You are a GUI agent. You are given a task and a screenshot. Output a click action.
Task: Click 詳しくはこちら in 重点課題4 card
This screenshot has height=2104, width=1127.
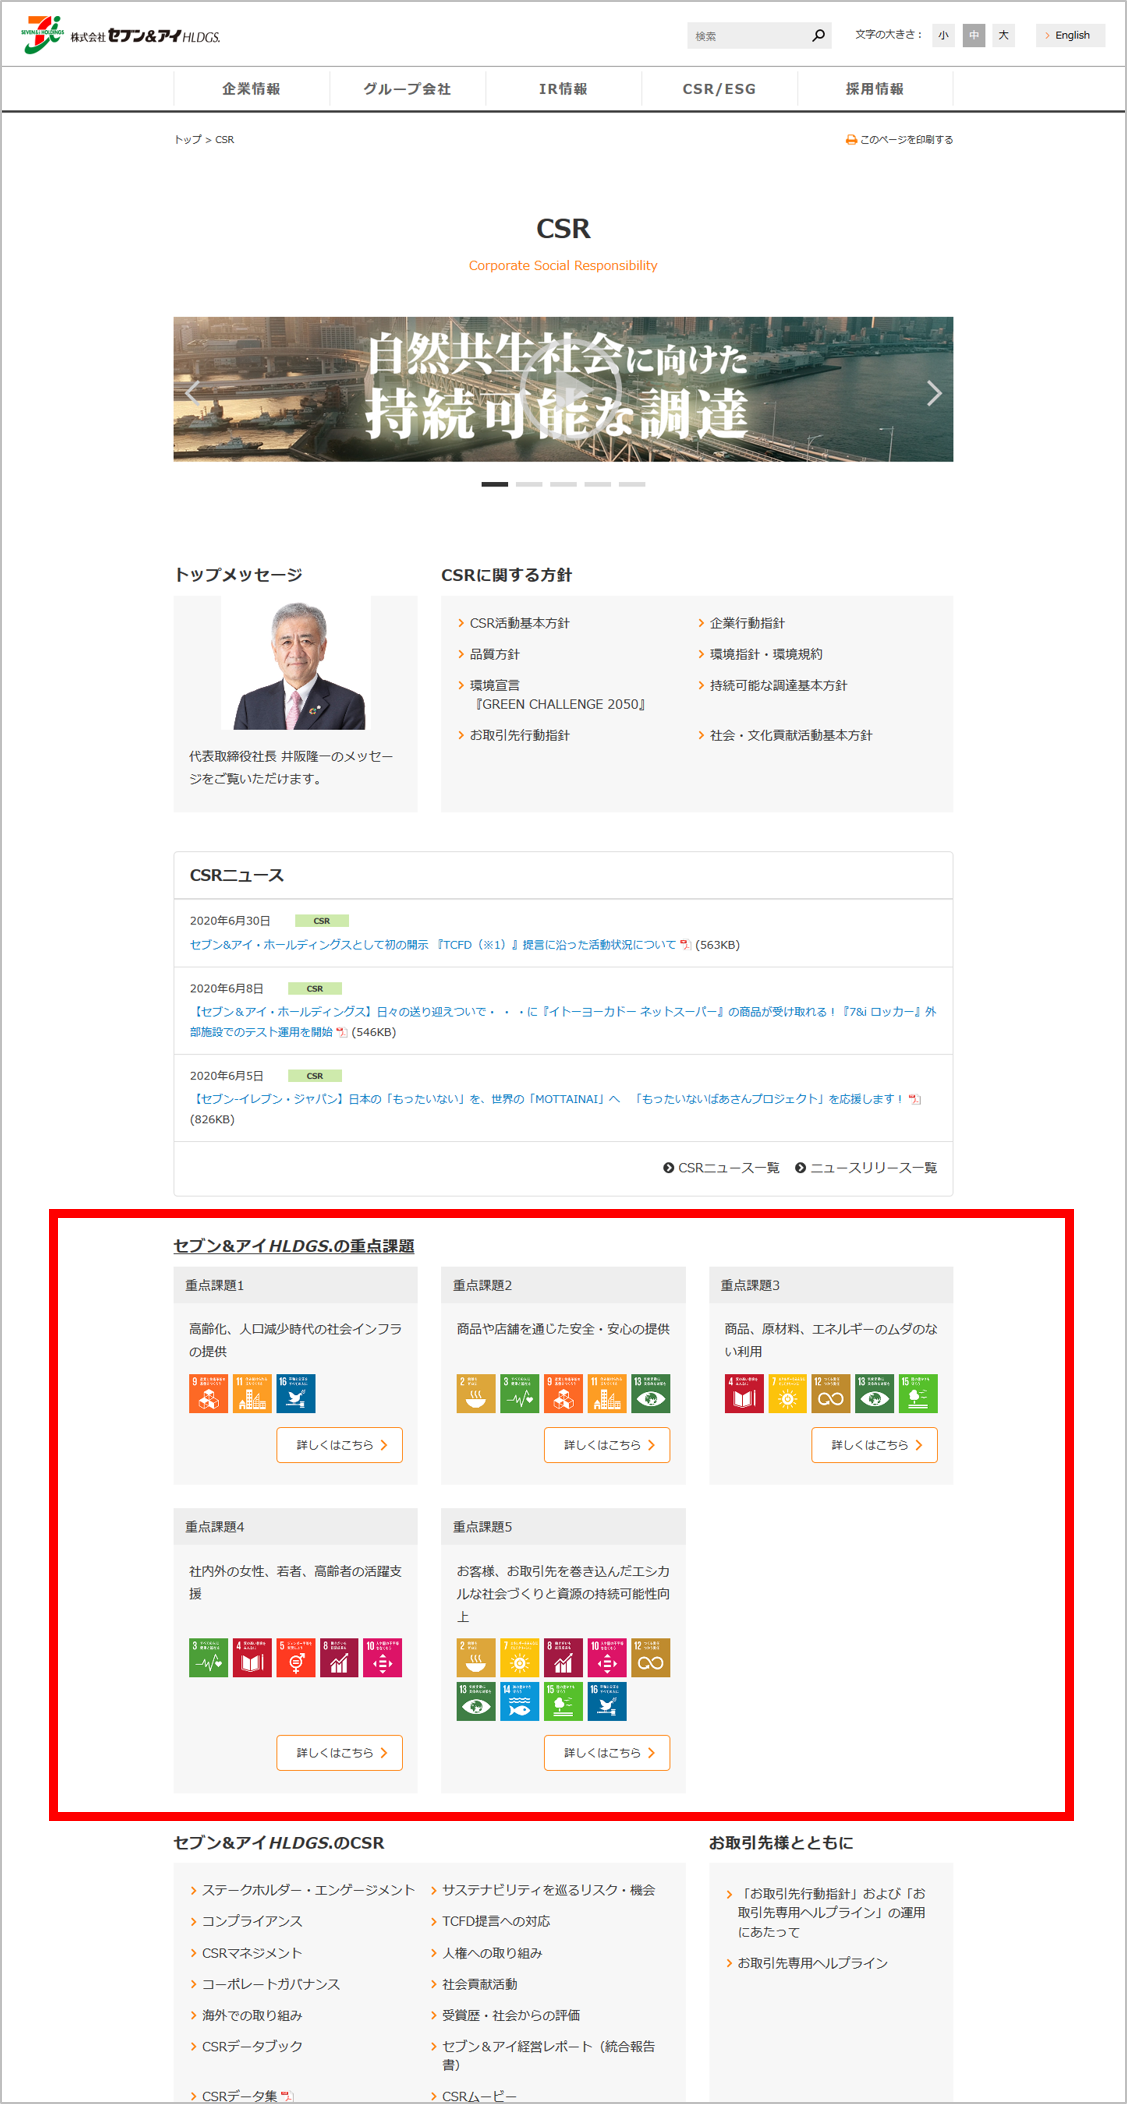point(340,1753)
